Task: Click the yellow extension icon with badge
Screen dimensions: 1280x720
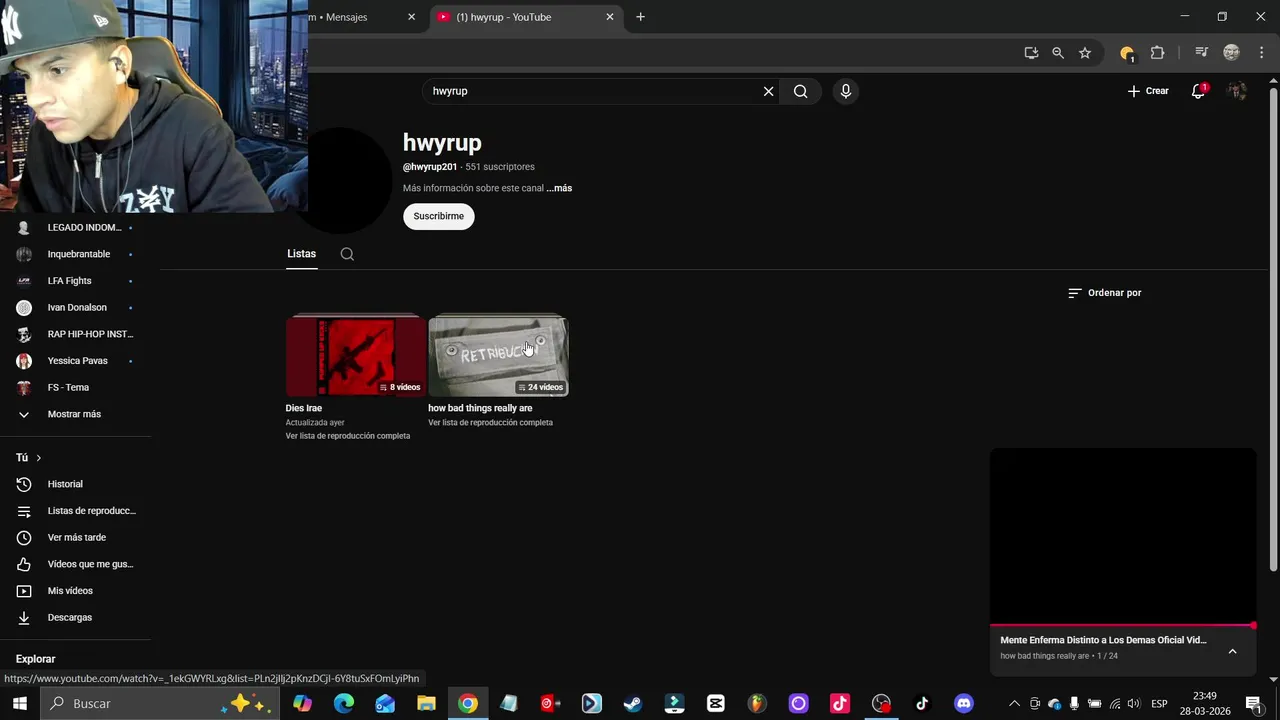Action: click(x=1127, y=53)
